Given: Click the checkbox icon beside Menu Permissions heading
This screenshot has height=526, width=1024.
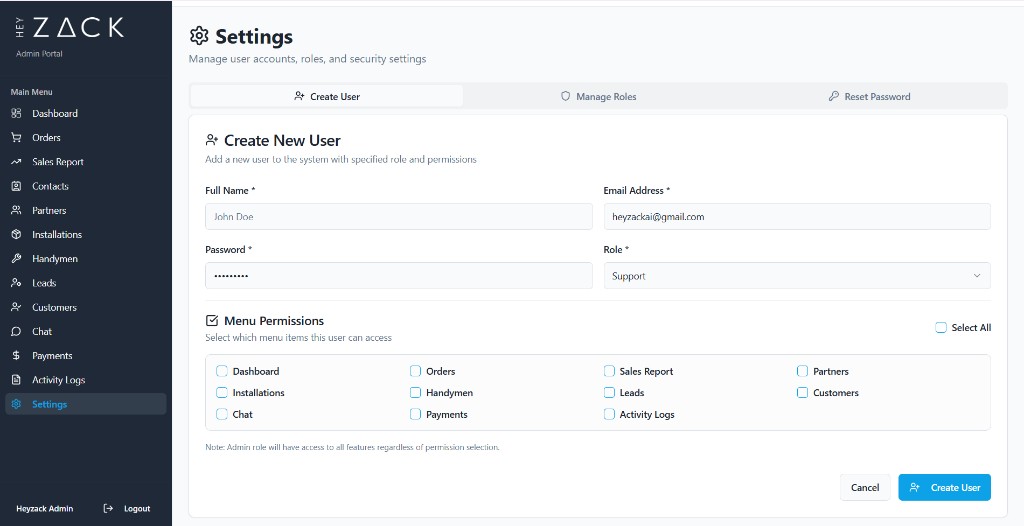Looking at the screenshot, I should click(x=212, y=320).
